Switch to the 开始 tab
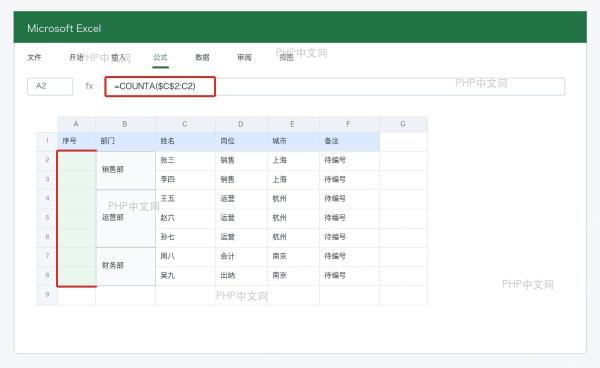 click(x=76, y=57)
